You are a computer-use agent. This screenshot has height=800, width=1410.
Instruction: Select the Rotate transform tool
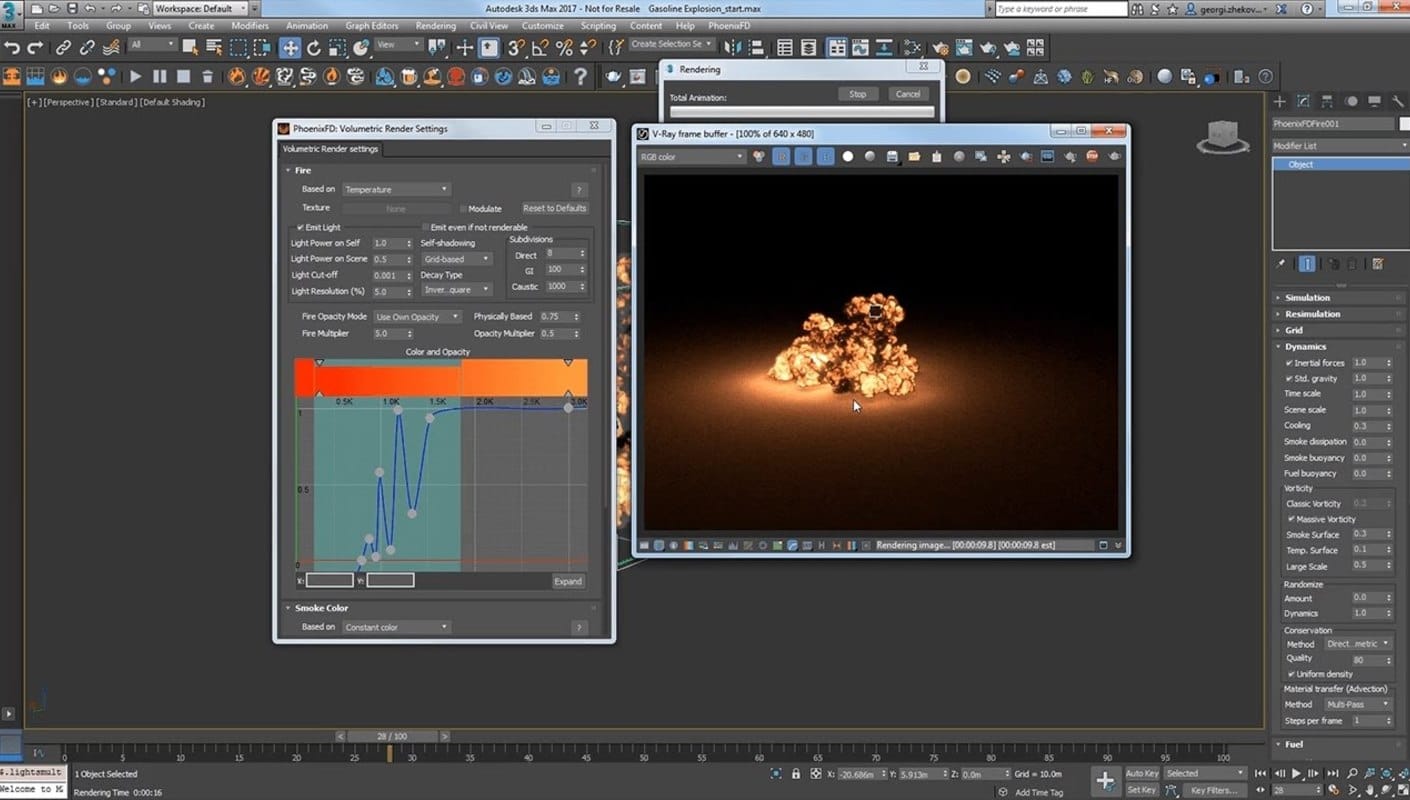[313, 47]
